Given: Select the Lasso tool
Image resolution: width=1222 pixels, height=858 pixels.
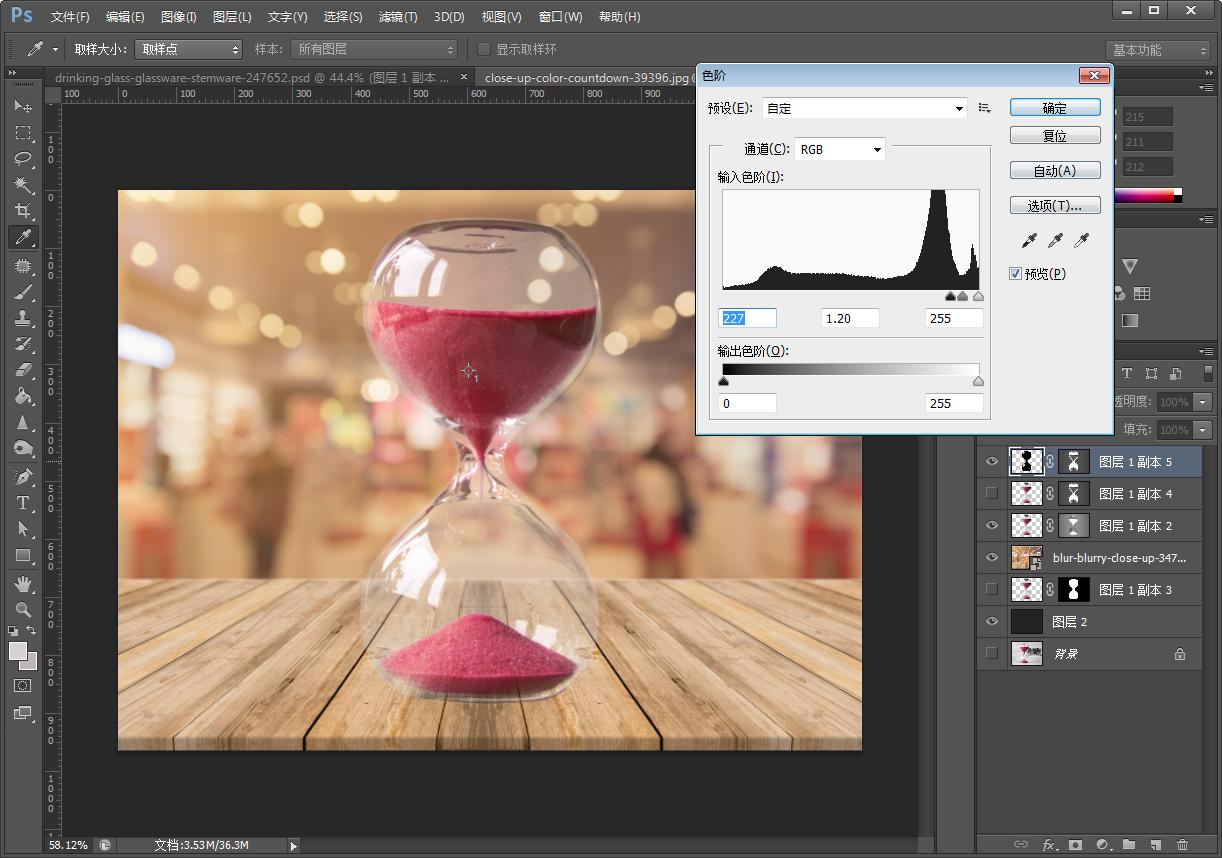Looking at the screenshot, I should [x=23, y=159].
